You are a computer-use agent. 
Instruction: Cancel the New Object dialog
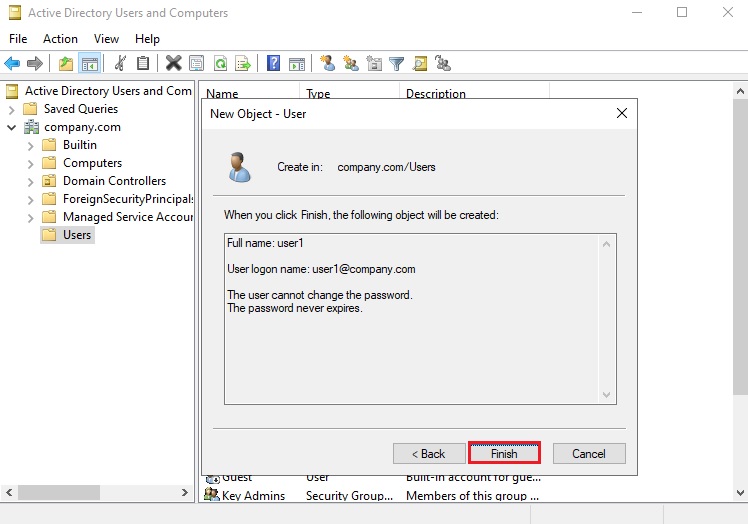[x=589, y=453]
